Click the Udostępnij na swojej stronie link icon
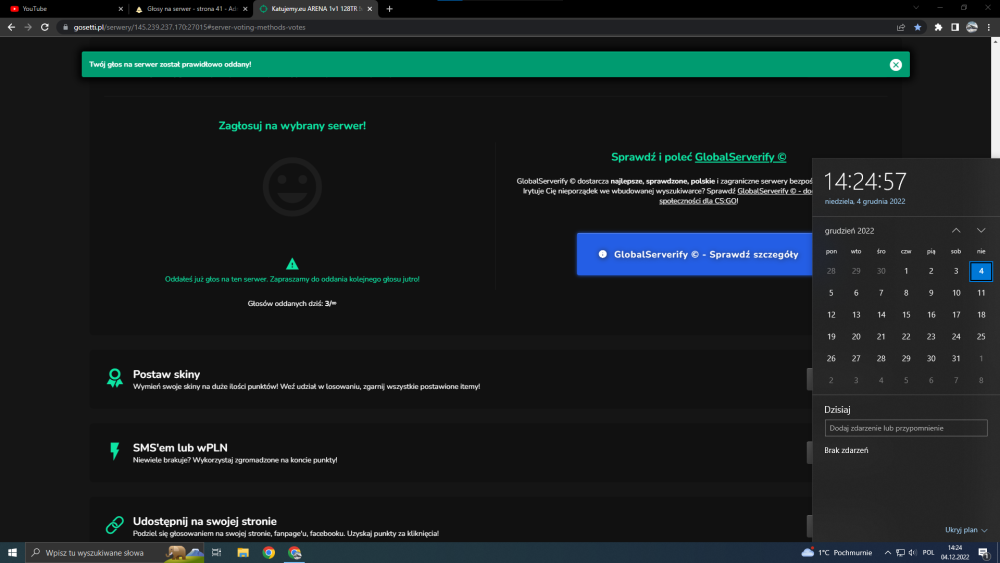Image resolution: width=1000 pixels, height=563 pixels. (x=115, y=525)
